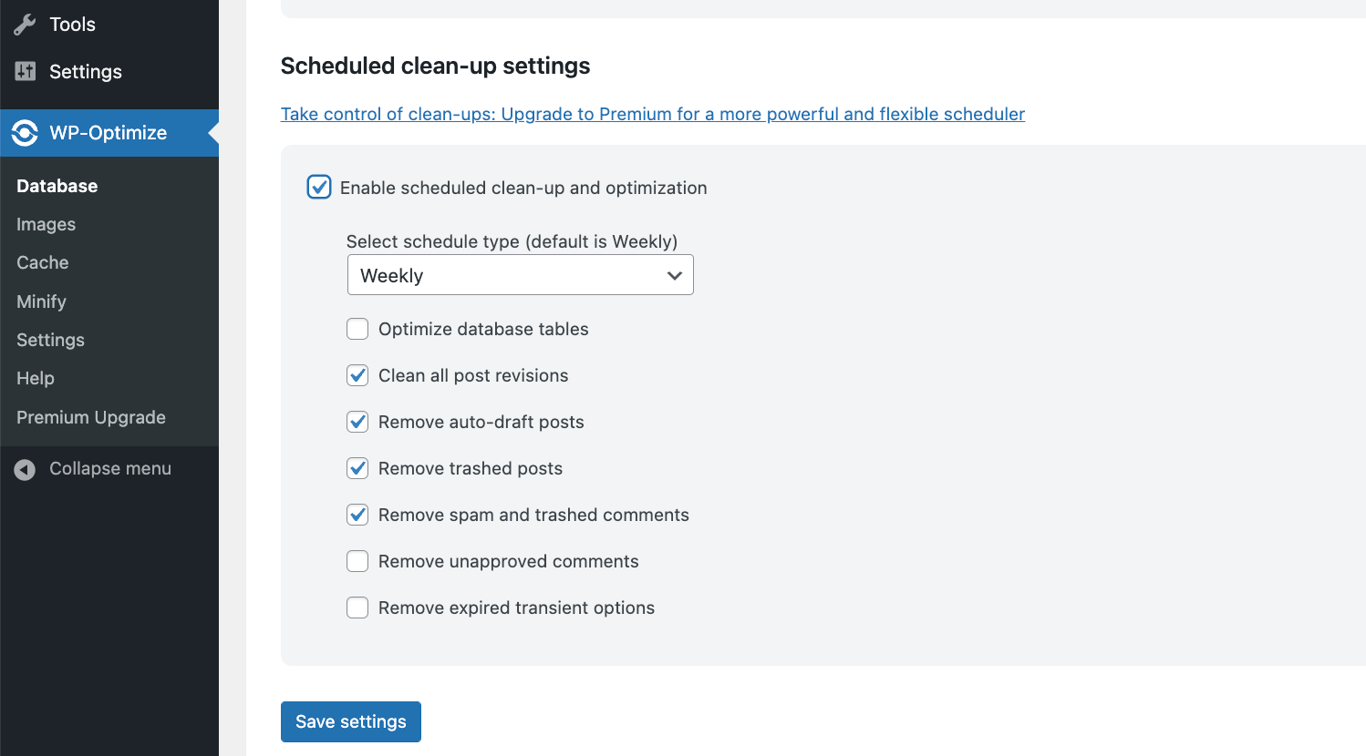Click the Collapse menu arrow icon

[x=24, y=469]
